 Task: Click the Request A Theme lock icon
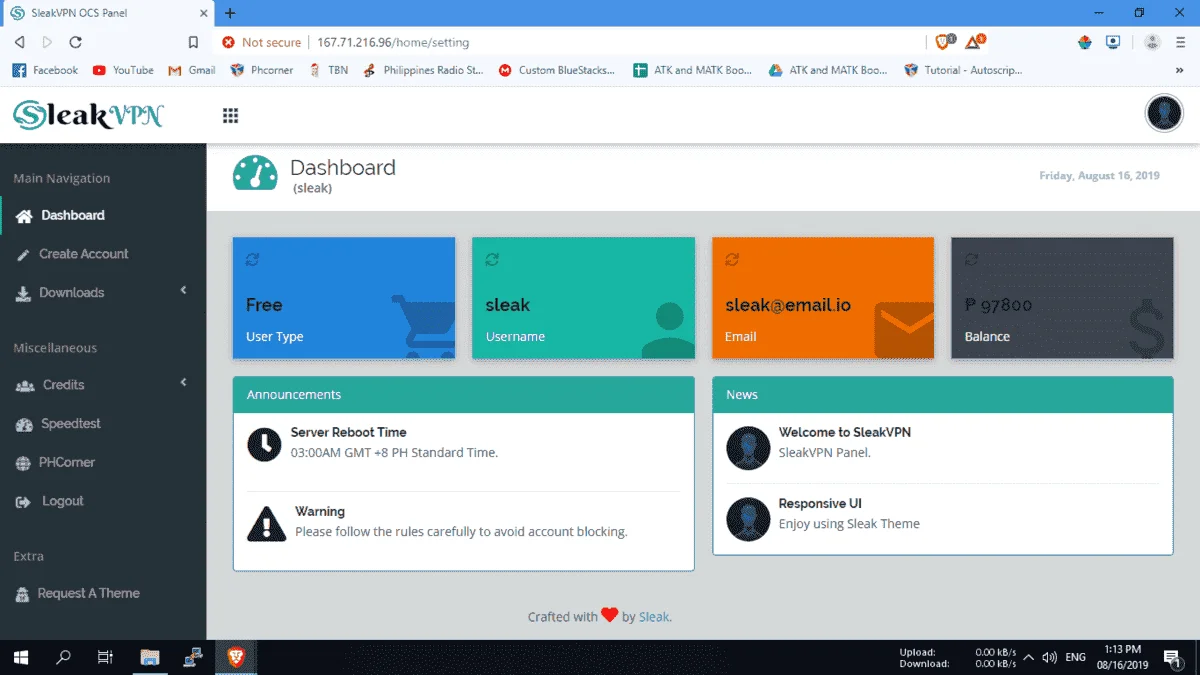coord(23,595)
